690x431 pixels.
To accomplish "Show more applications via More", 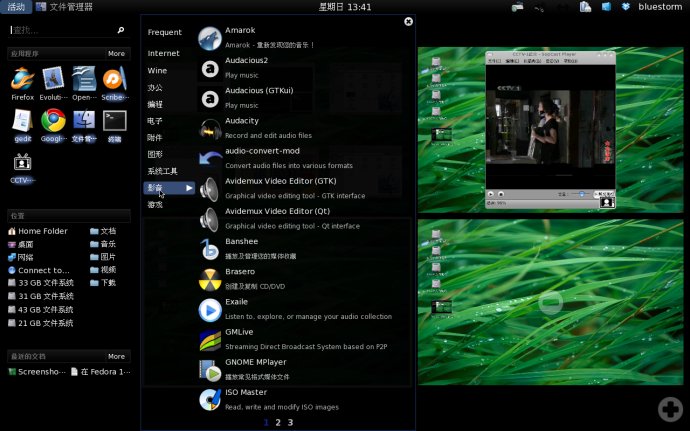I will [x=116, y=53].
